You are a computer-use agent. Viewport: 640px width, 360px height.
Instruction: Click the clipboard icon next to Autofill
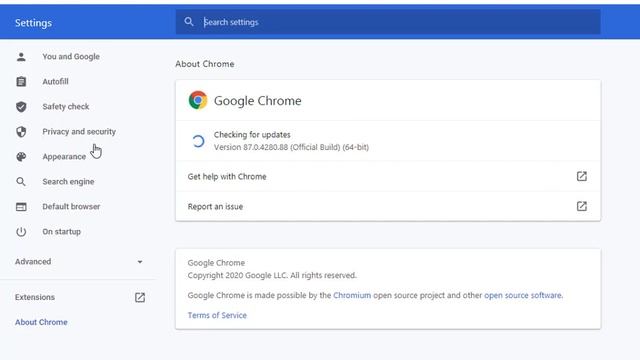click(21, 82)
